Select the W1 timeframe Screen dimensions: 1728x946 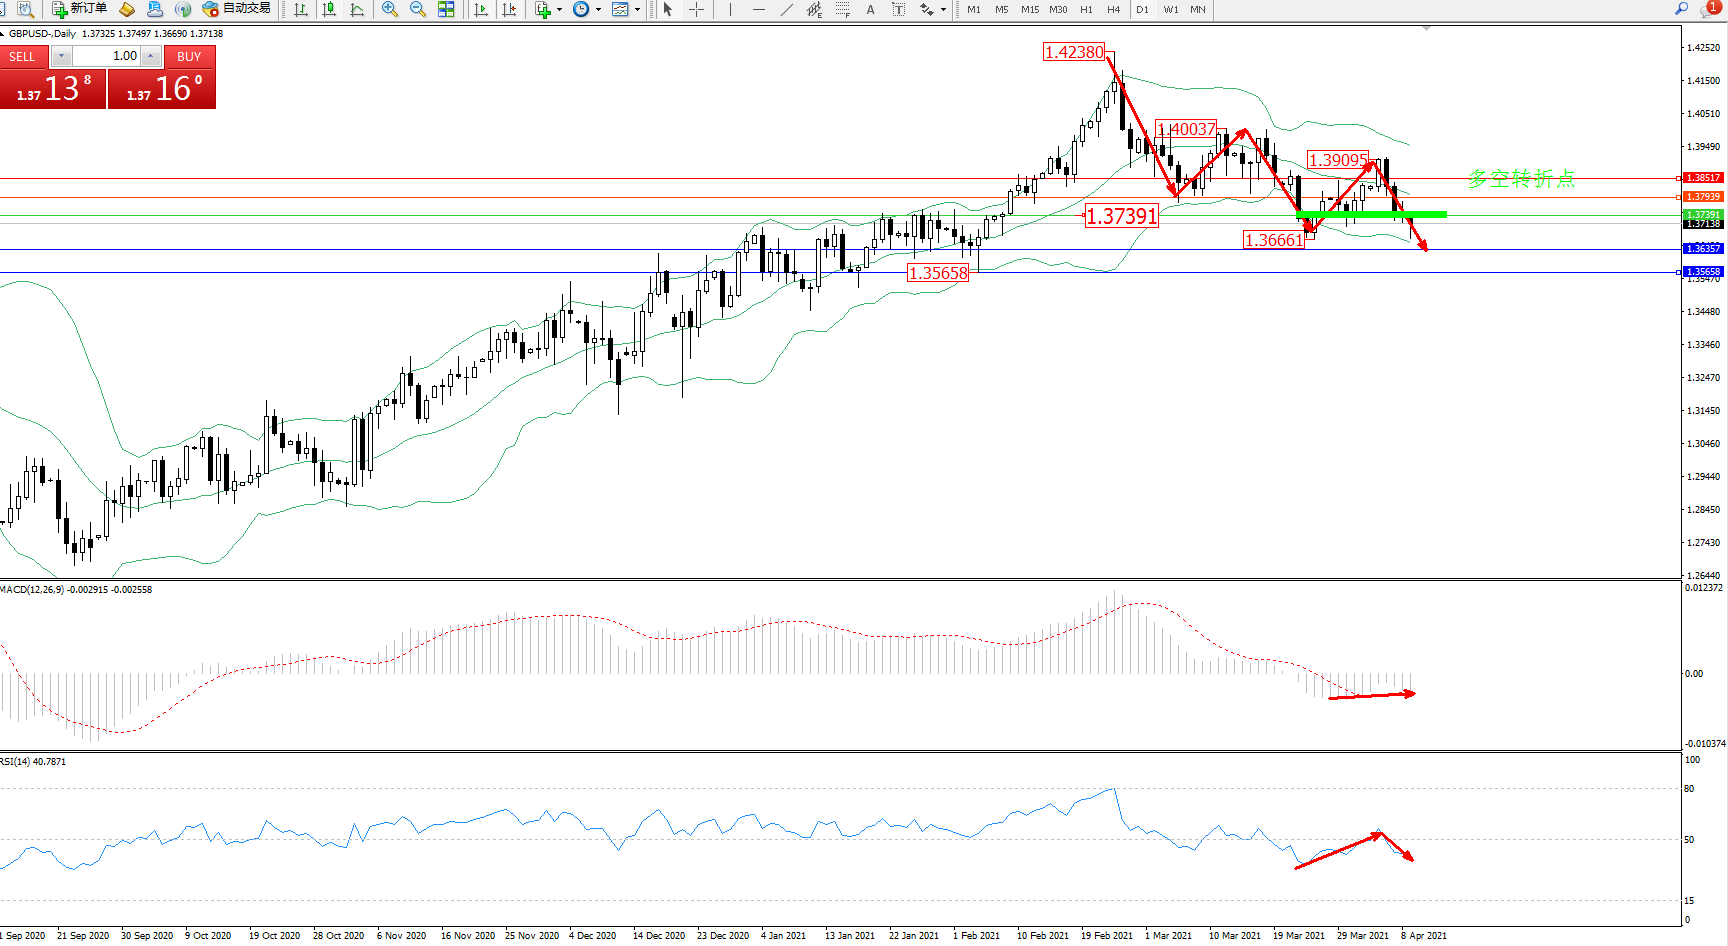pos(1170,9)
